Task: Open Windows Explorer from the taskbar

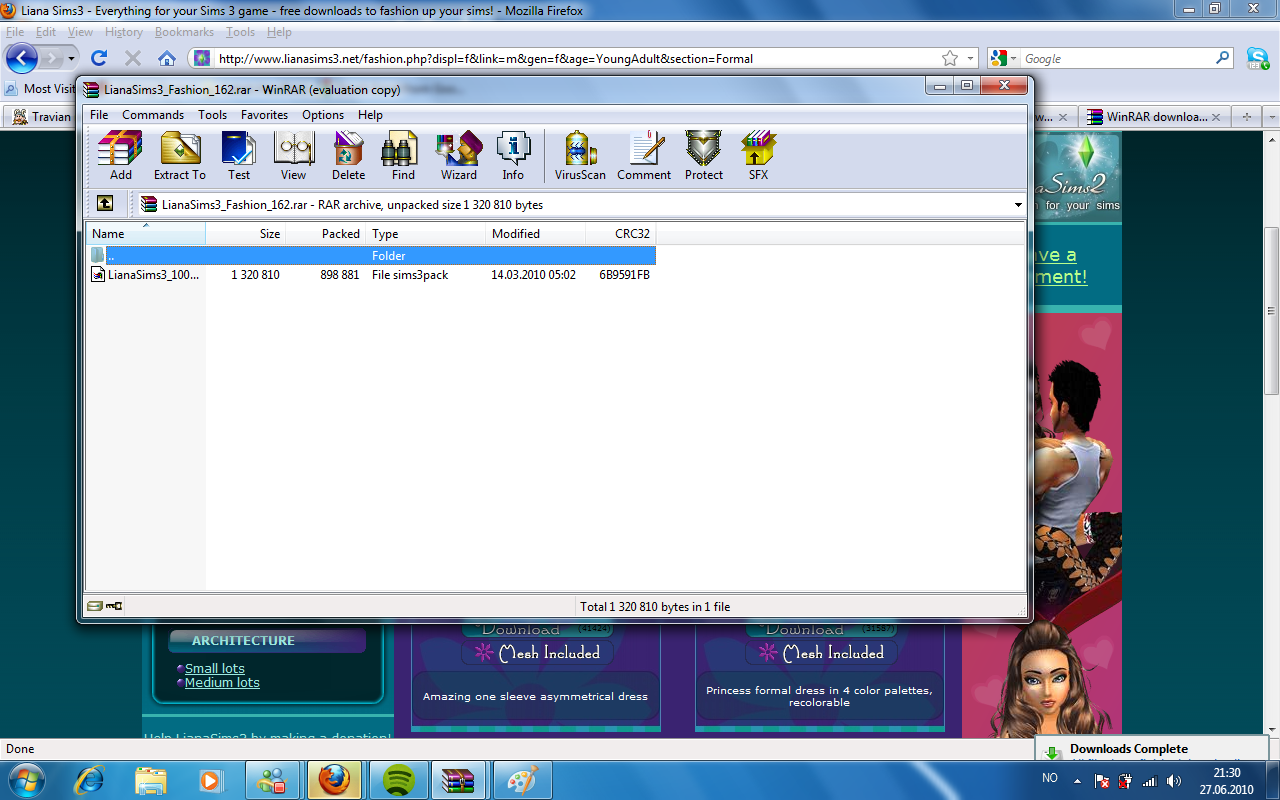Action: click(151, 780)
